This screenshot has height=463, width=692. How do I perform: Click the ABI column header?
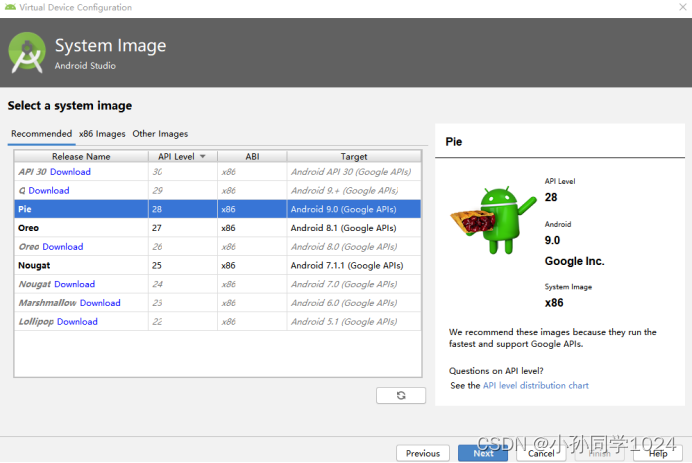252,156
